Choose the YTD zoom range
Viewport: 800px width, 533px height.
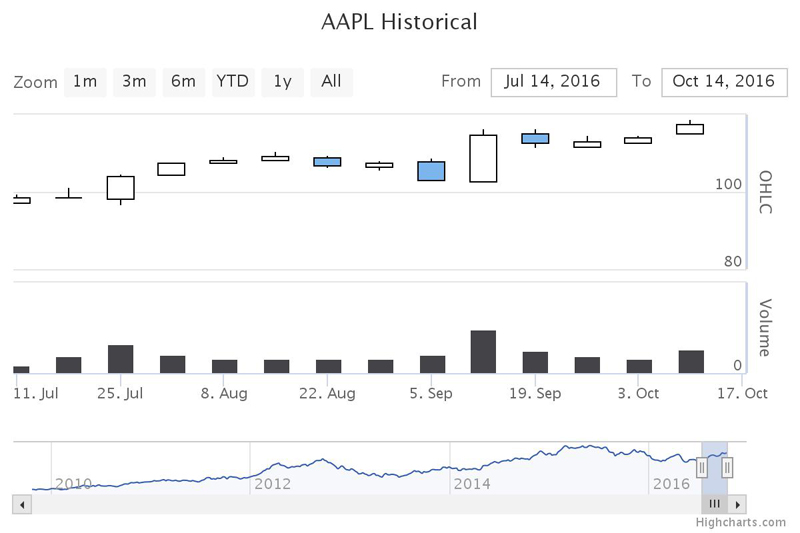[x=233, y=82]
